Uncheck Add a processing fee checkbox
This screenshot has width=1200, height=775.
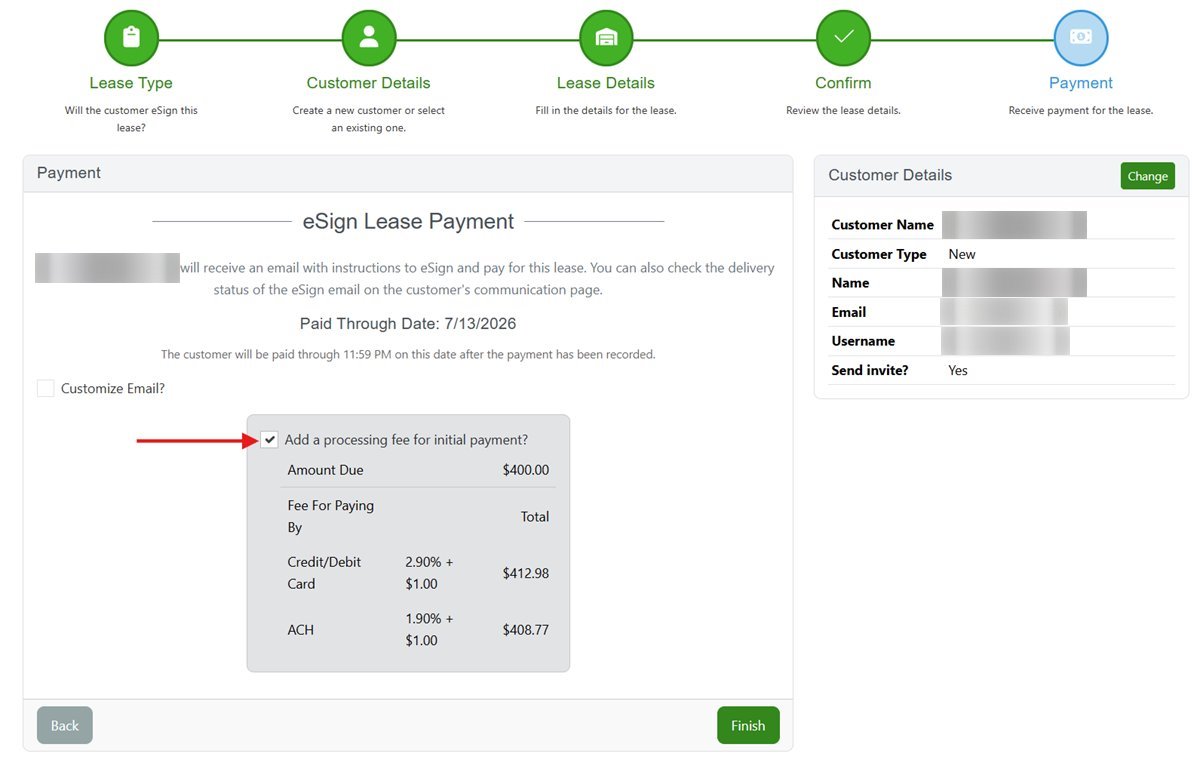269,440
